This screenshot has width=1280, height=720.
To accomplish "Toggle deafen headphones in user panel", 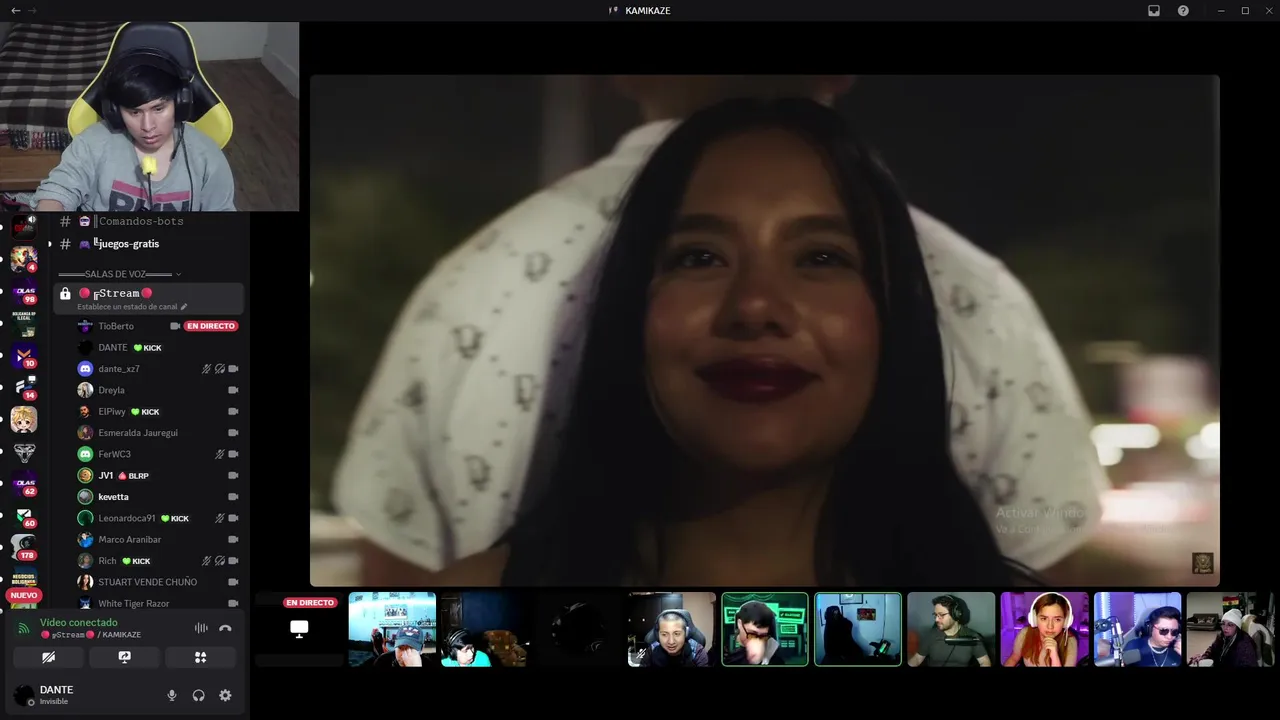I will point(198,695).
